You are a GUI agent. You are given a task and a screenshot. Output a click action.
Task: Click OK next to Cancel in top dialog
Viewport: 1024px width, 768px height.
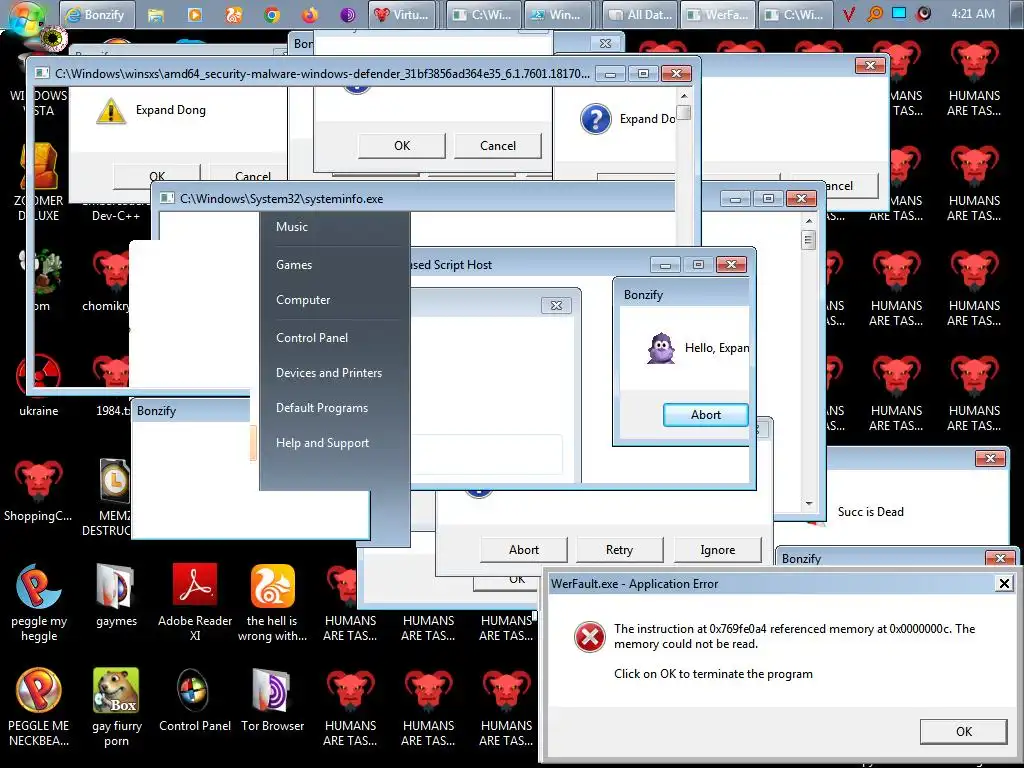(x=402, y=146)
